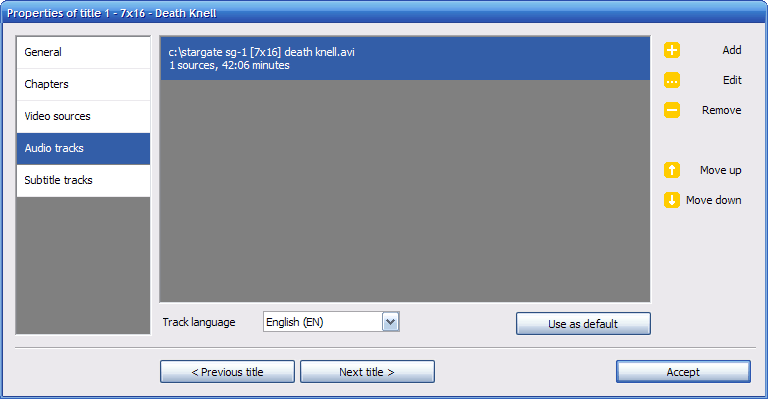
Task: Select the Audio tracks section
Action: click(x=83, y=148)
